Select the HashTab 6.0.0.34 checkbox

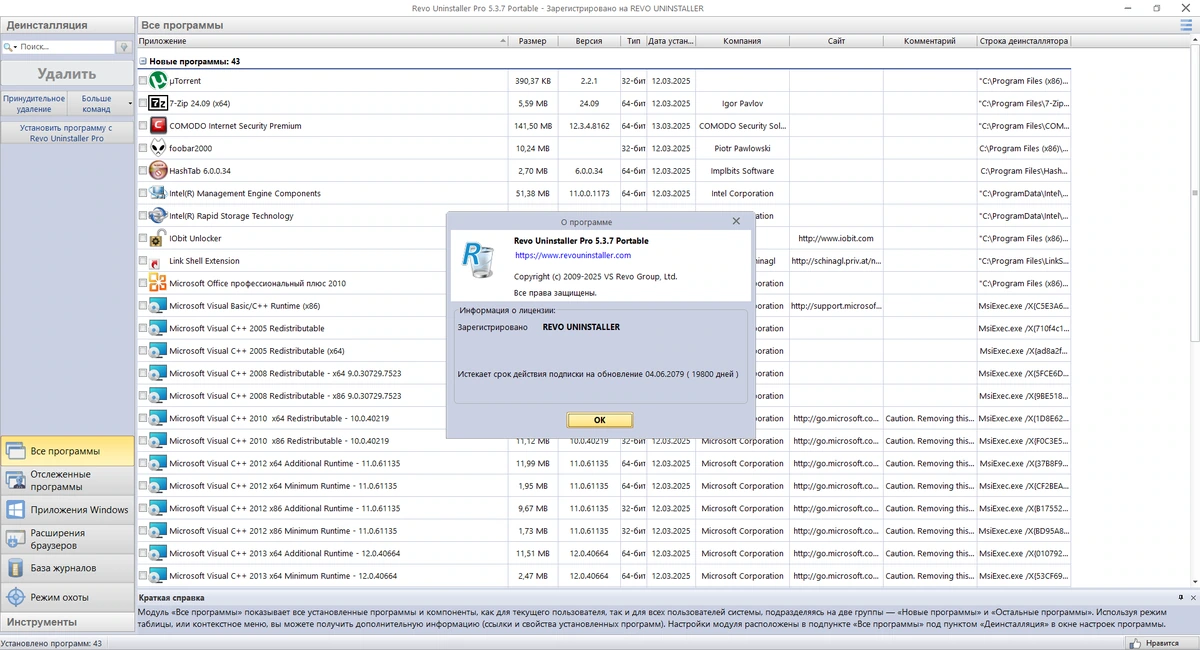click(143, 171)
